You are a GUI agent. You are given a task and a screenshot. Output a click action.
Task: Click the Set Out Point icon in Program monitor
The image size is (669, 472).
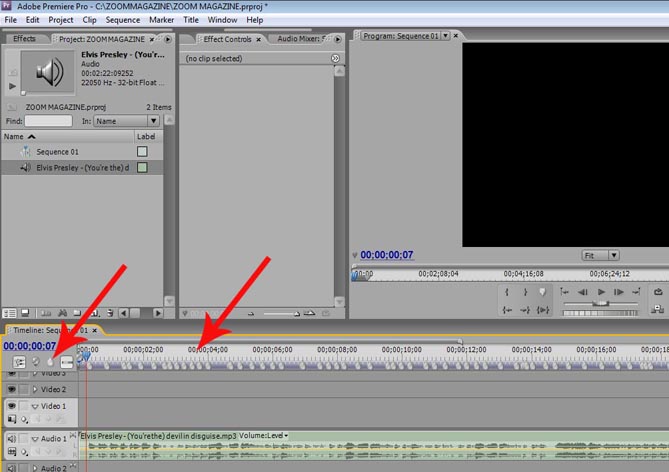tap(524, 292)
